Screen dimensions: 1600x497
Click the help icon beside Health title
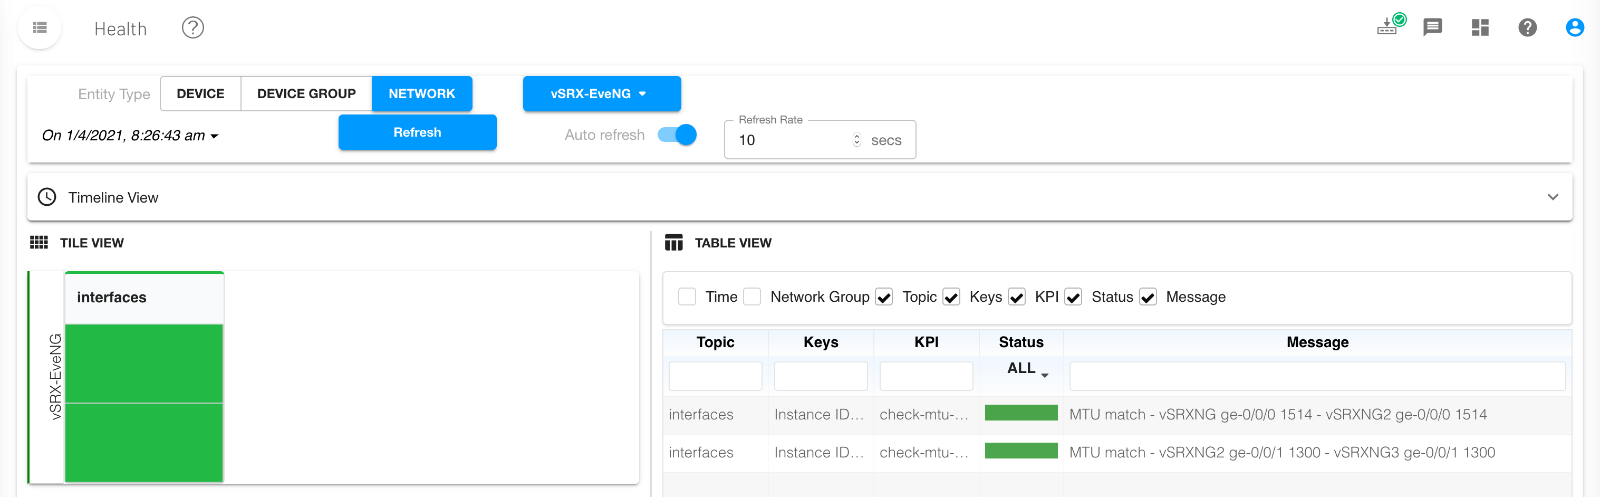[x=193, y=28]
